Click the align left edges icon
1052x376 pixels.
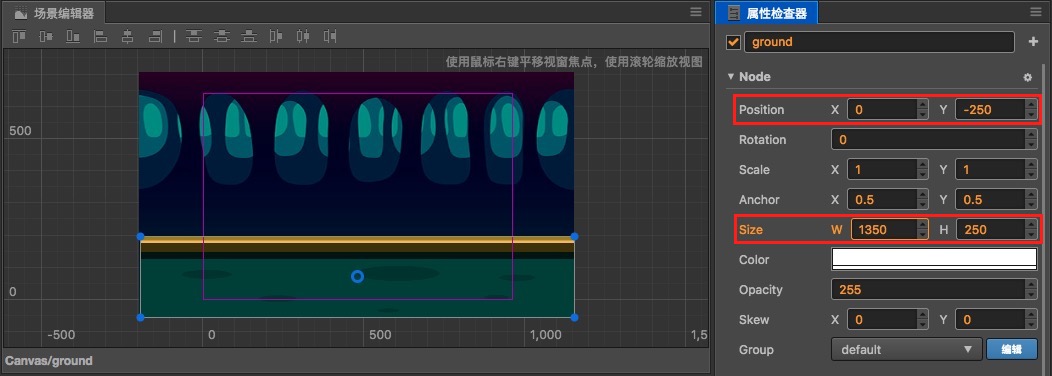point(101,36)
